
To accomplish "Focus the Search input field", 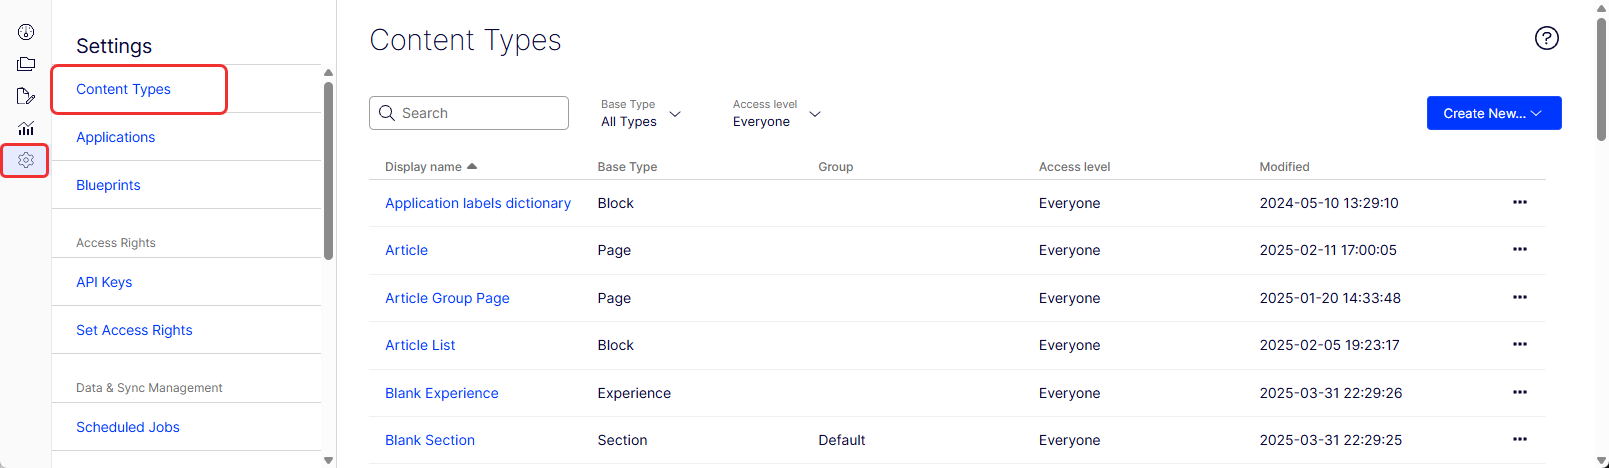I will (x=469, y=113).
